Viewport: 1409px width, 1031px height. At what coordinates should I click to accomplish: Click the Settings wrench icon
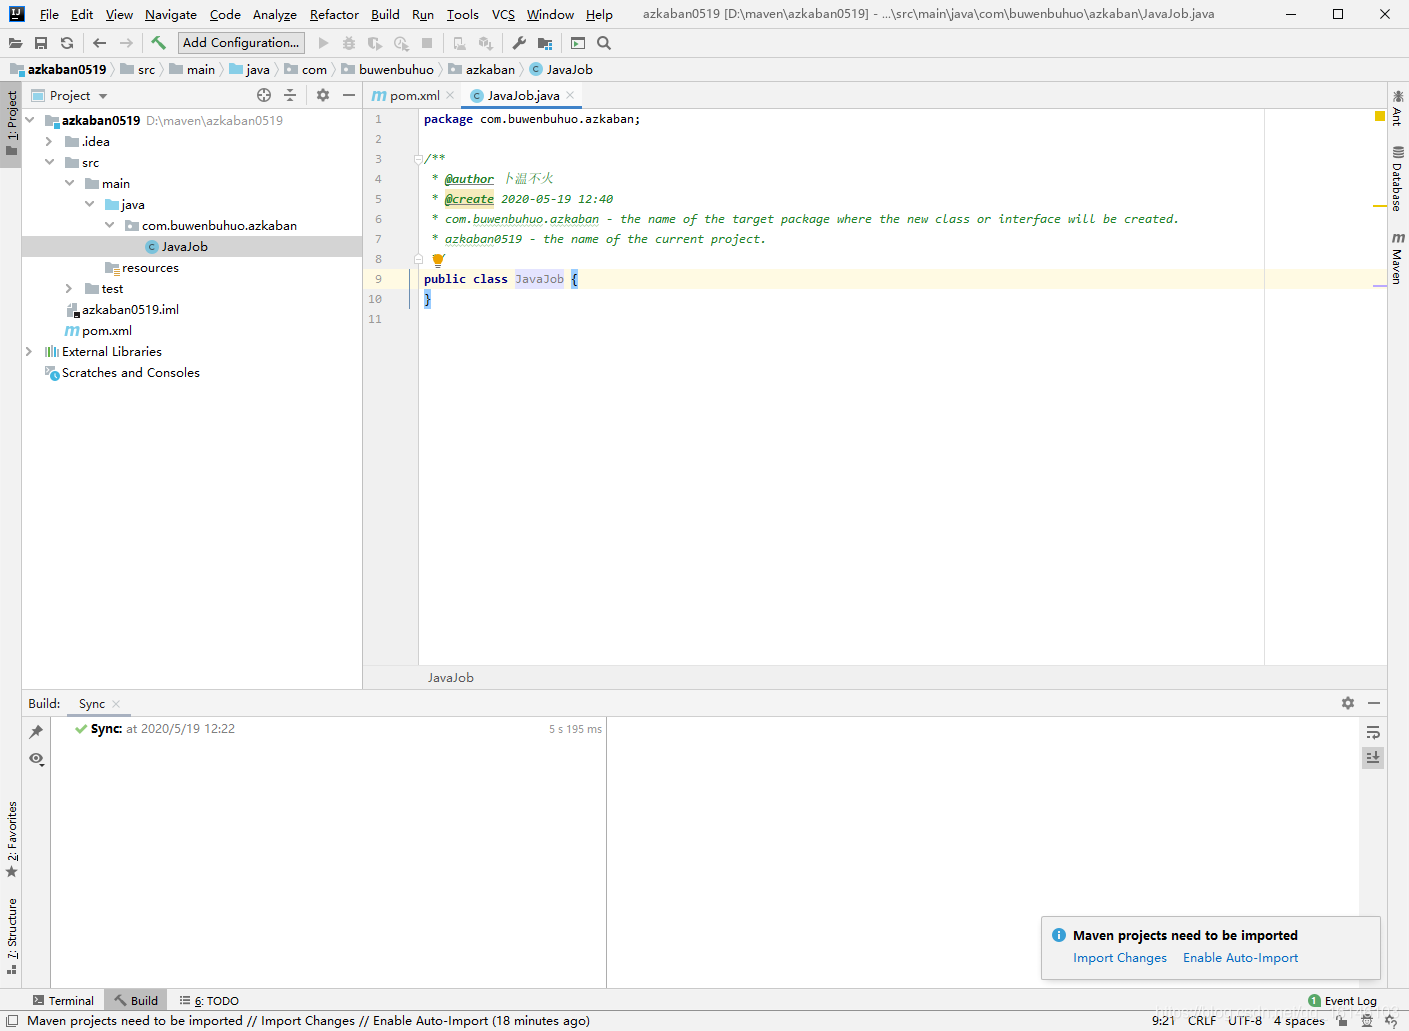(x=519, y=43)
